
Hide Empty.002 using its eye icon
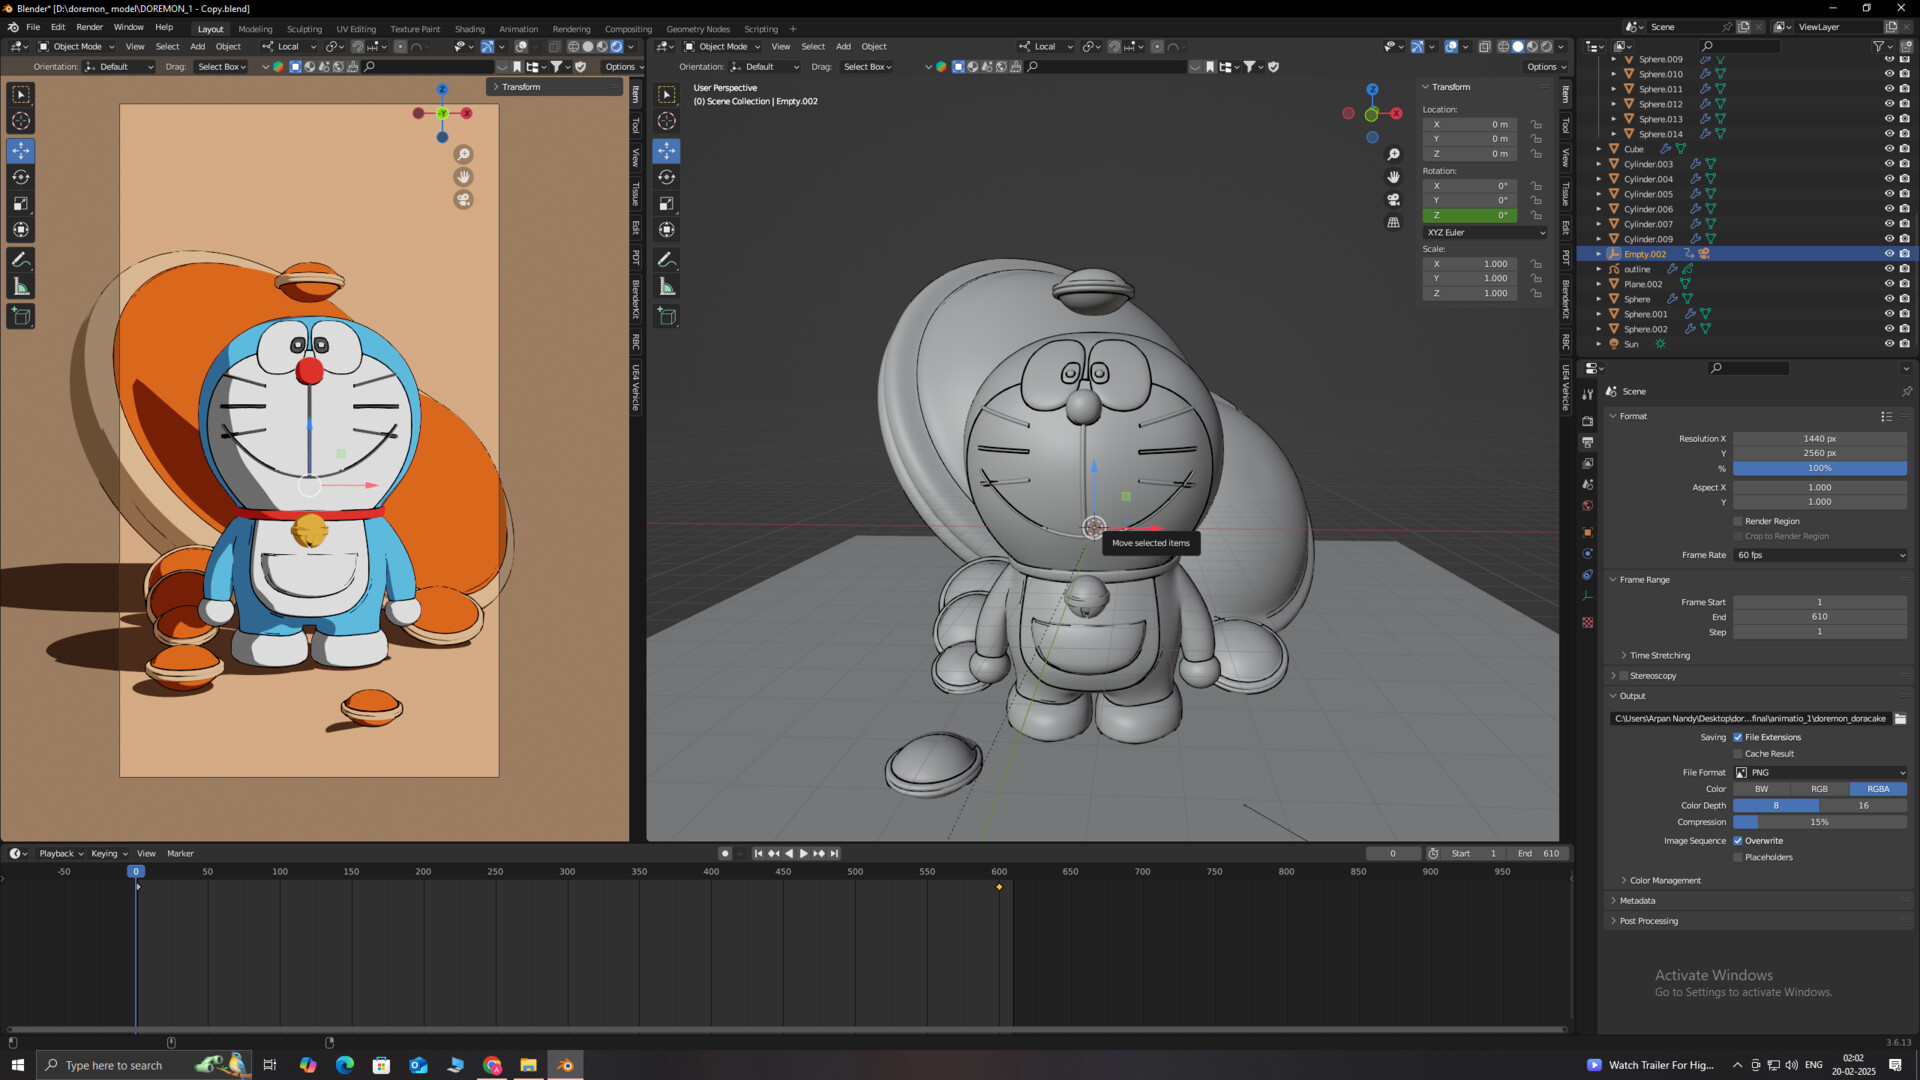pos(1889,254)
